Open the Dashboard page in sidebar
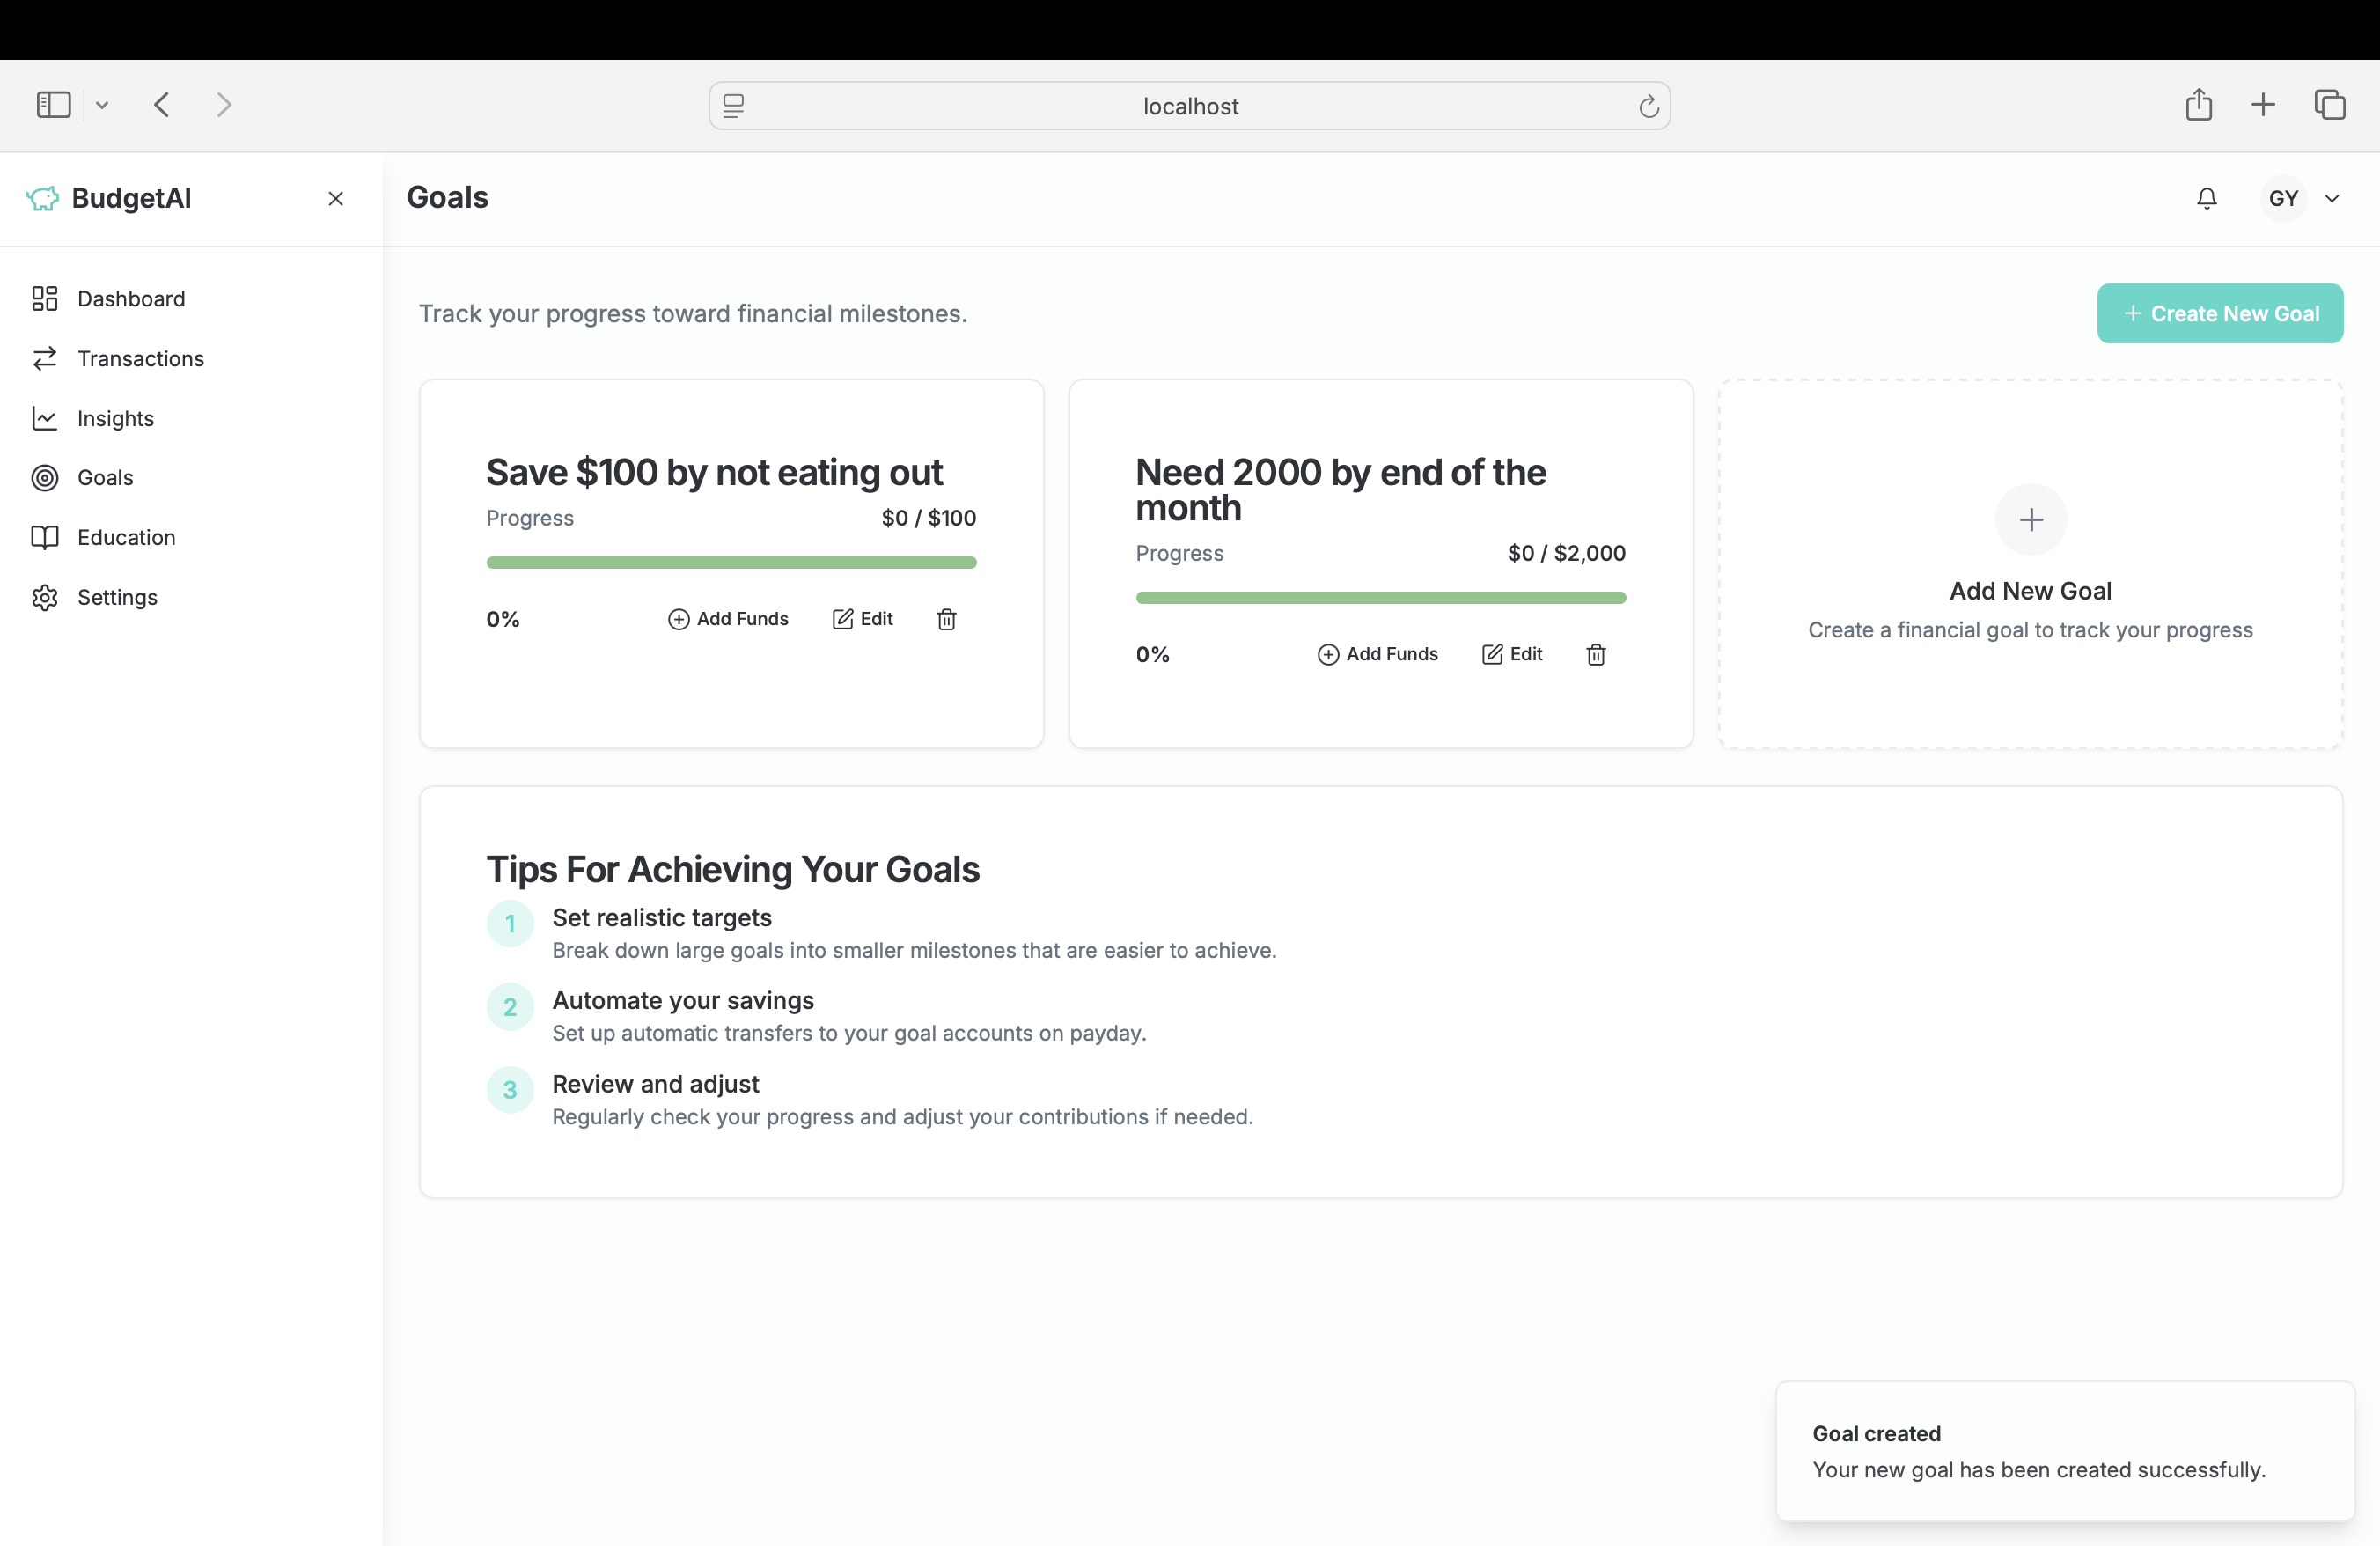 click(131, 299)
